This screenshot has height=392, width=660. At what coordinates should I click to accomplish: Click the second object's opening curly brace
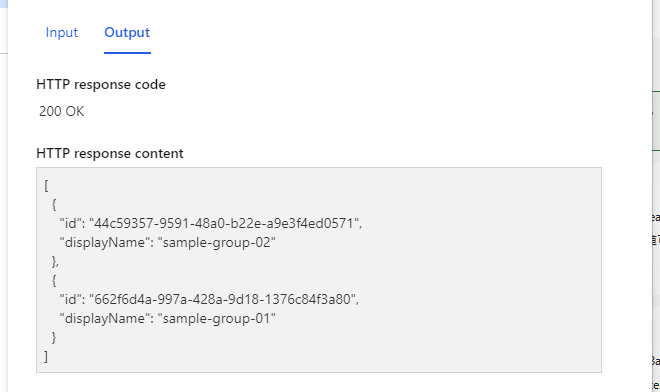pos(54,280)
